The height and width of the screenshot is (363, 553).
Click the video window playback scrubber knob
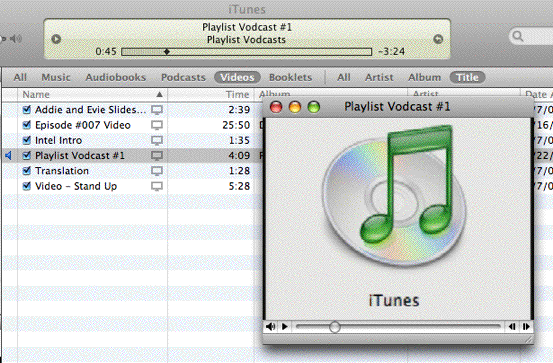(x=335, y=327)
